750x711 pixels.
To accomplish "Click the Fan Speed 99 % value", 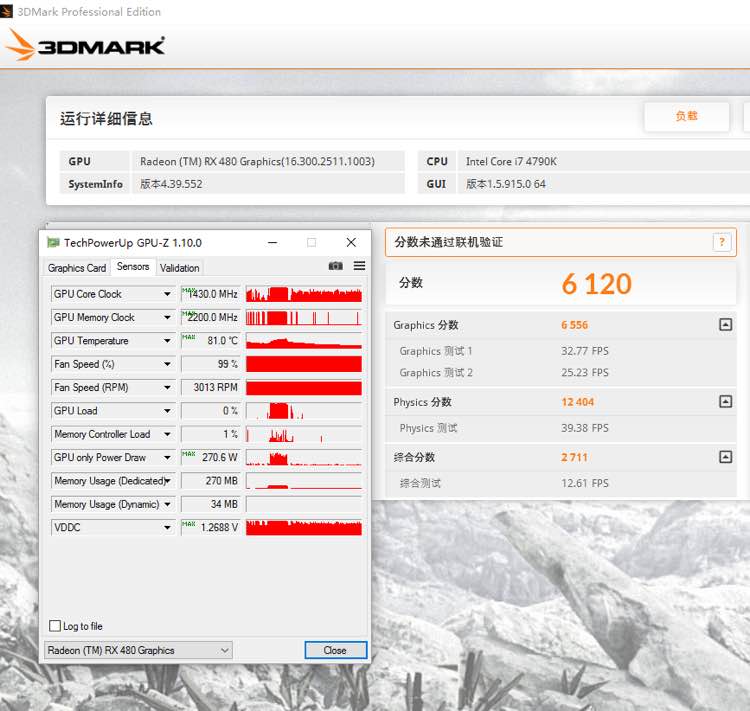I will (210, 364).
